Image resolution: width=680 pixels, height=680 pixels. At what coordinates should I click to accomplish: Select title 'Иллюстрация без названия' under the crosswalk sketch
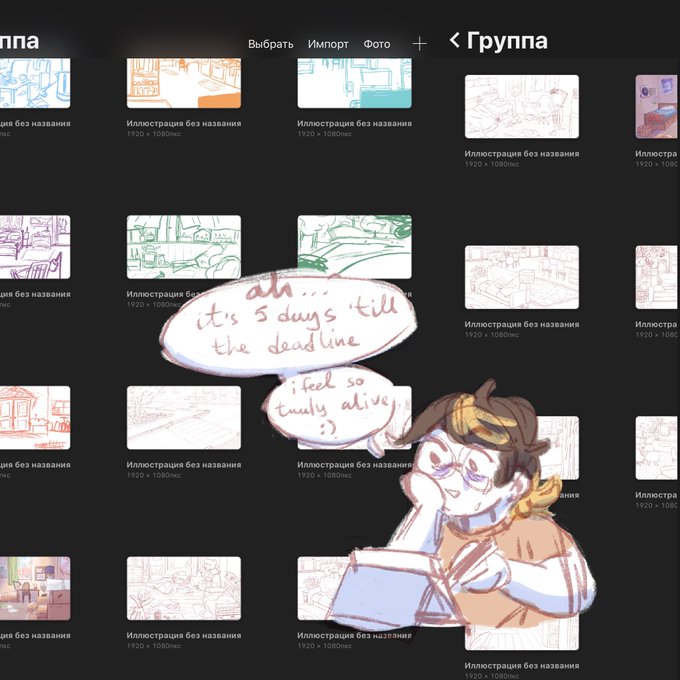pos(184,465)
